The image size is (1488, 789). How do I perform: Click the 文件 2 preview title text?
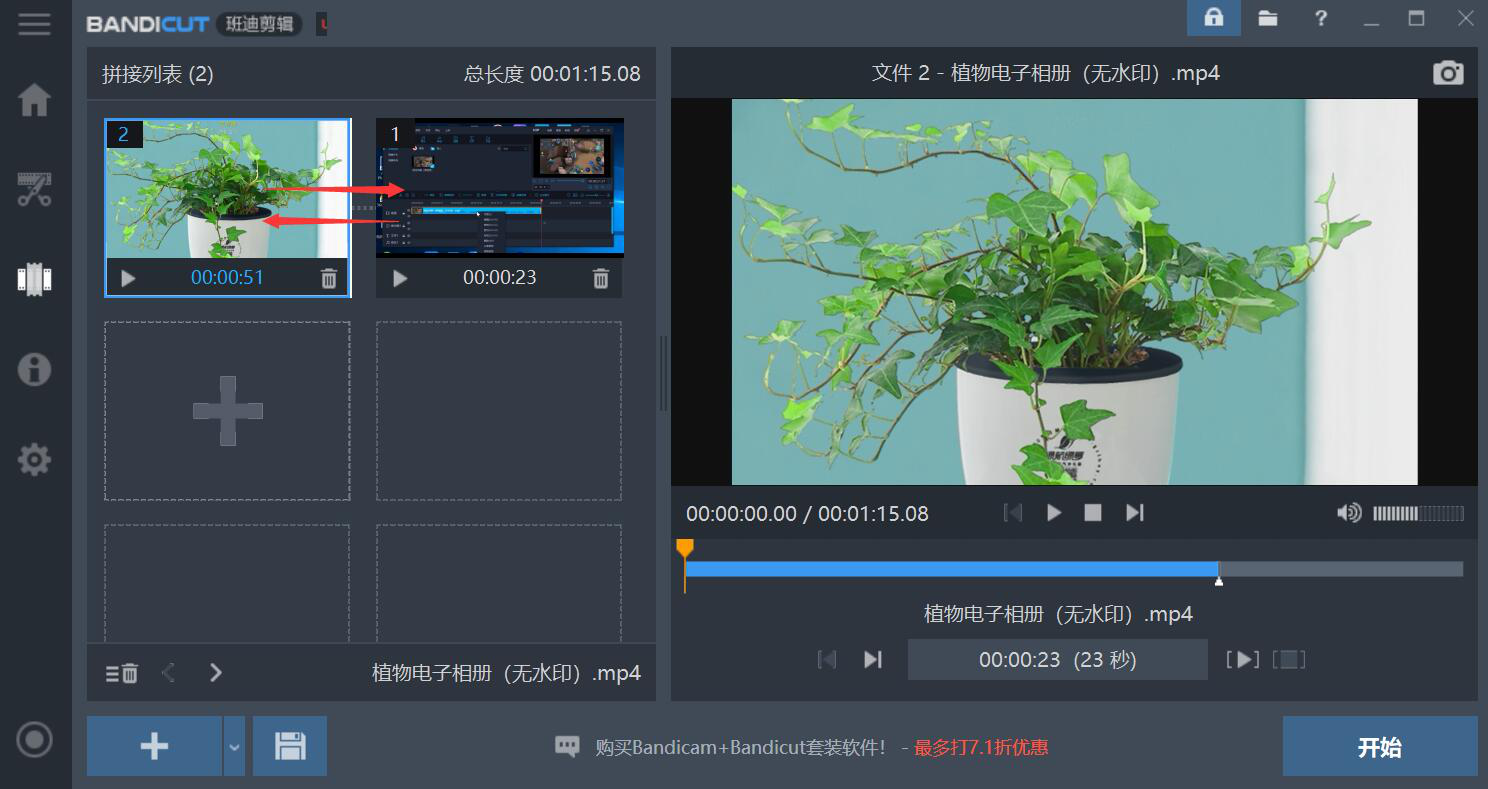(1046, 73)
